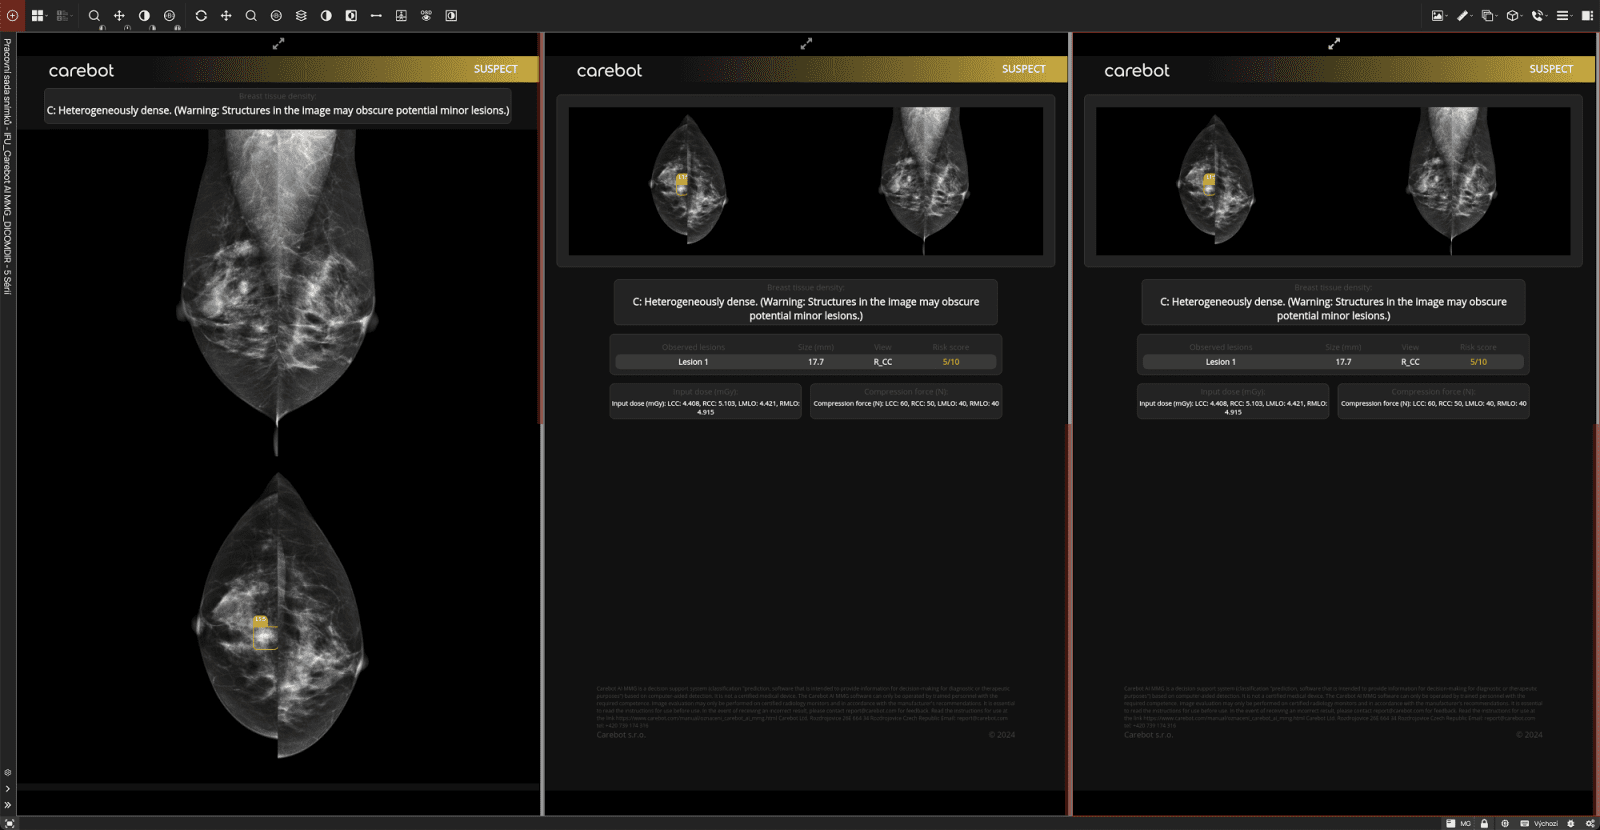The height and width of the screenshot is (830, 1600).
Task: Click the red circle-plus button in top corner
Action: click(12, 16)
